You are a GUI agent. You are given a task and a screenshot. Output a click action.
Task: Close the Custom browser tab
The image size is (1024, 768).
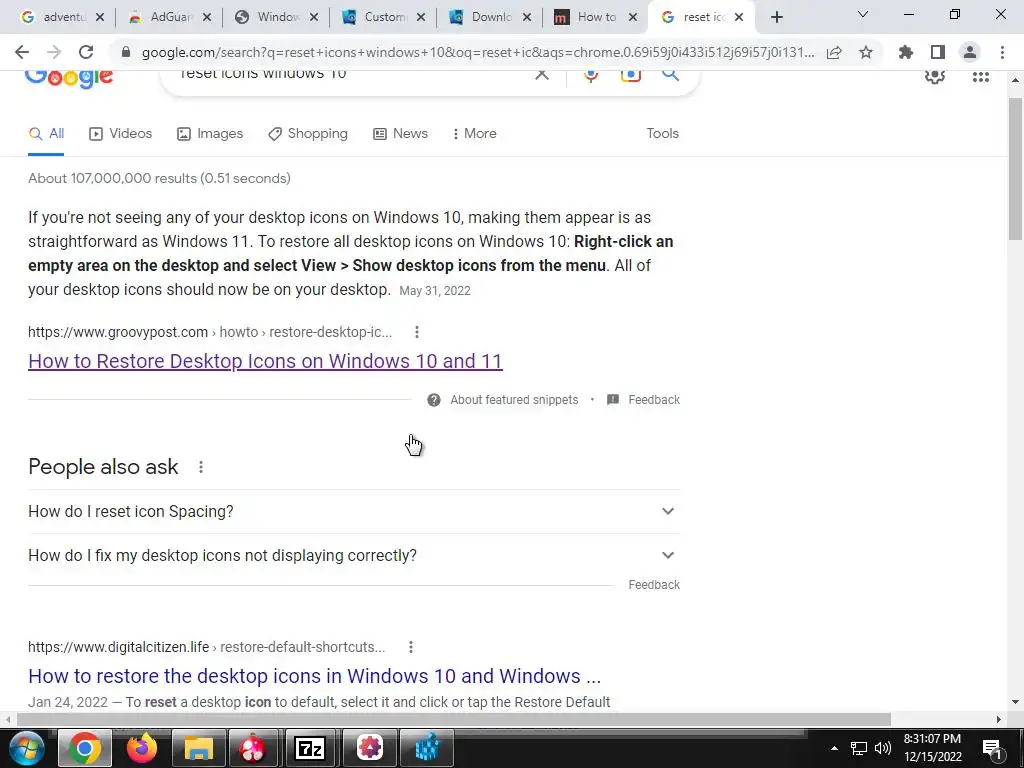point(421,18)
